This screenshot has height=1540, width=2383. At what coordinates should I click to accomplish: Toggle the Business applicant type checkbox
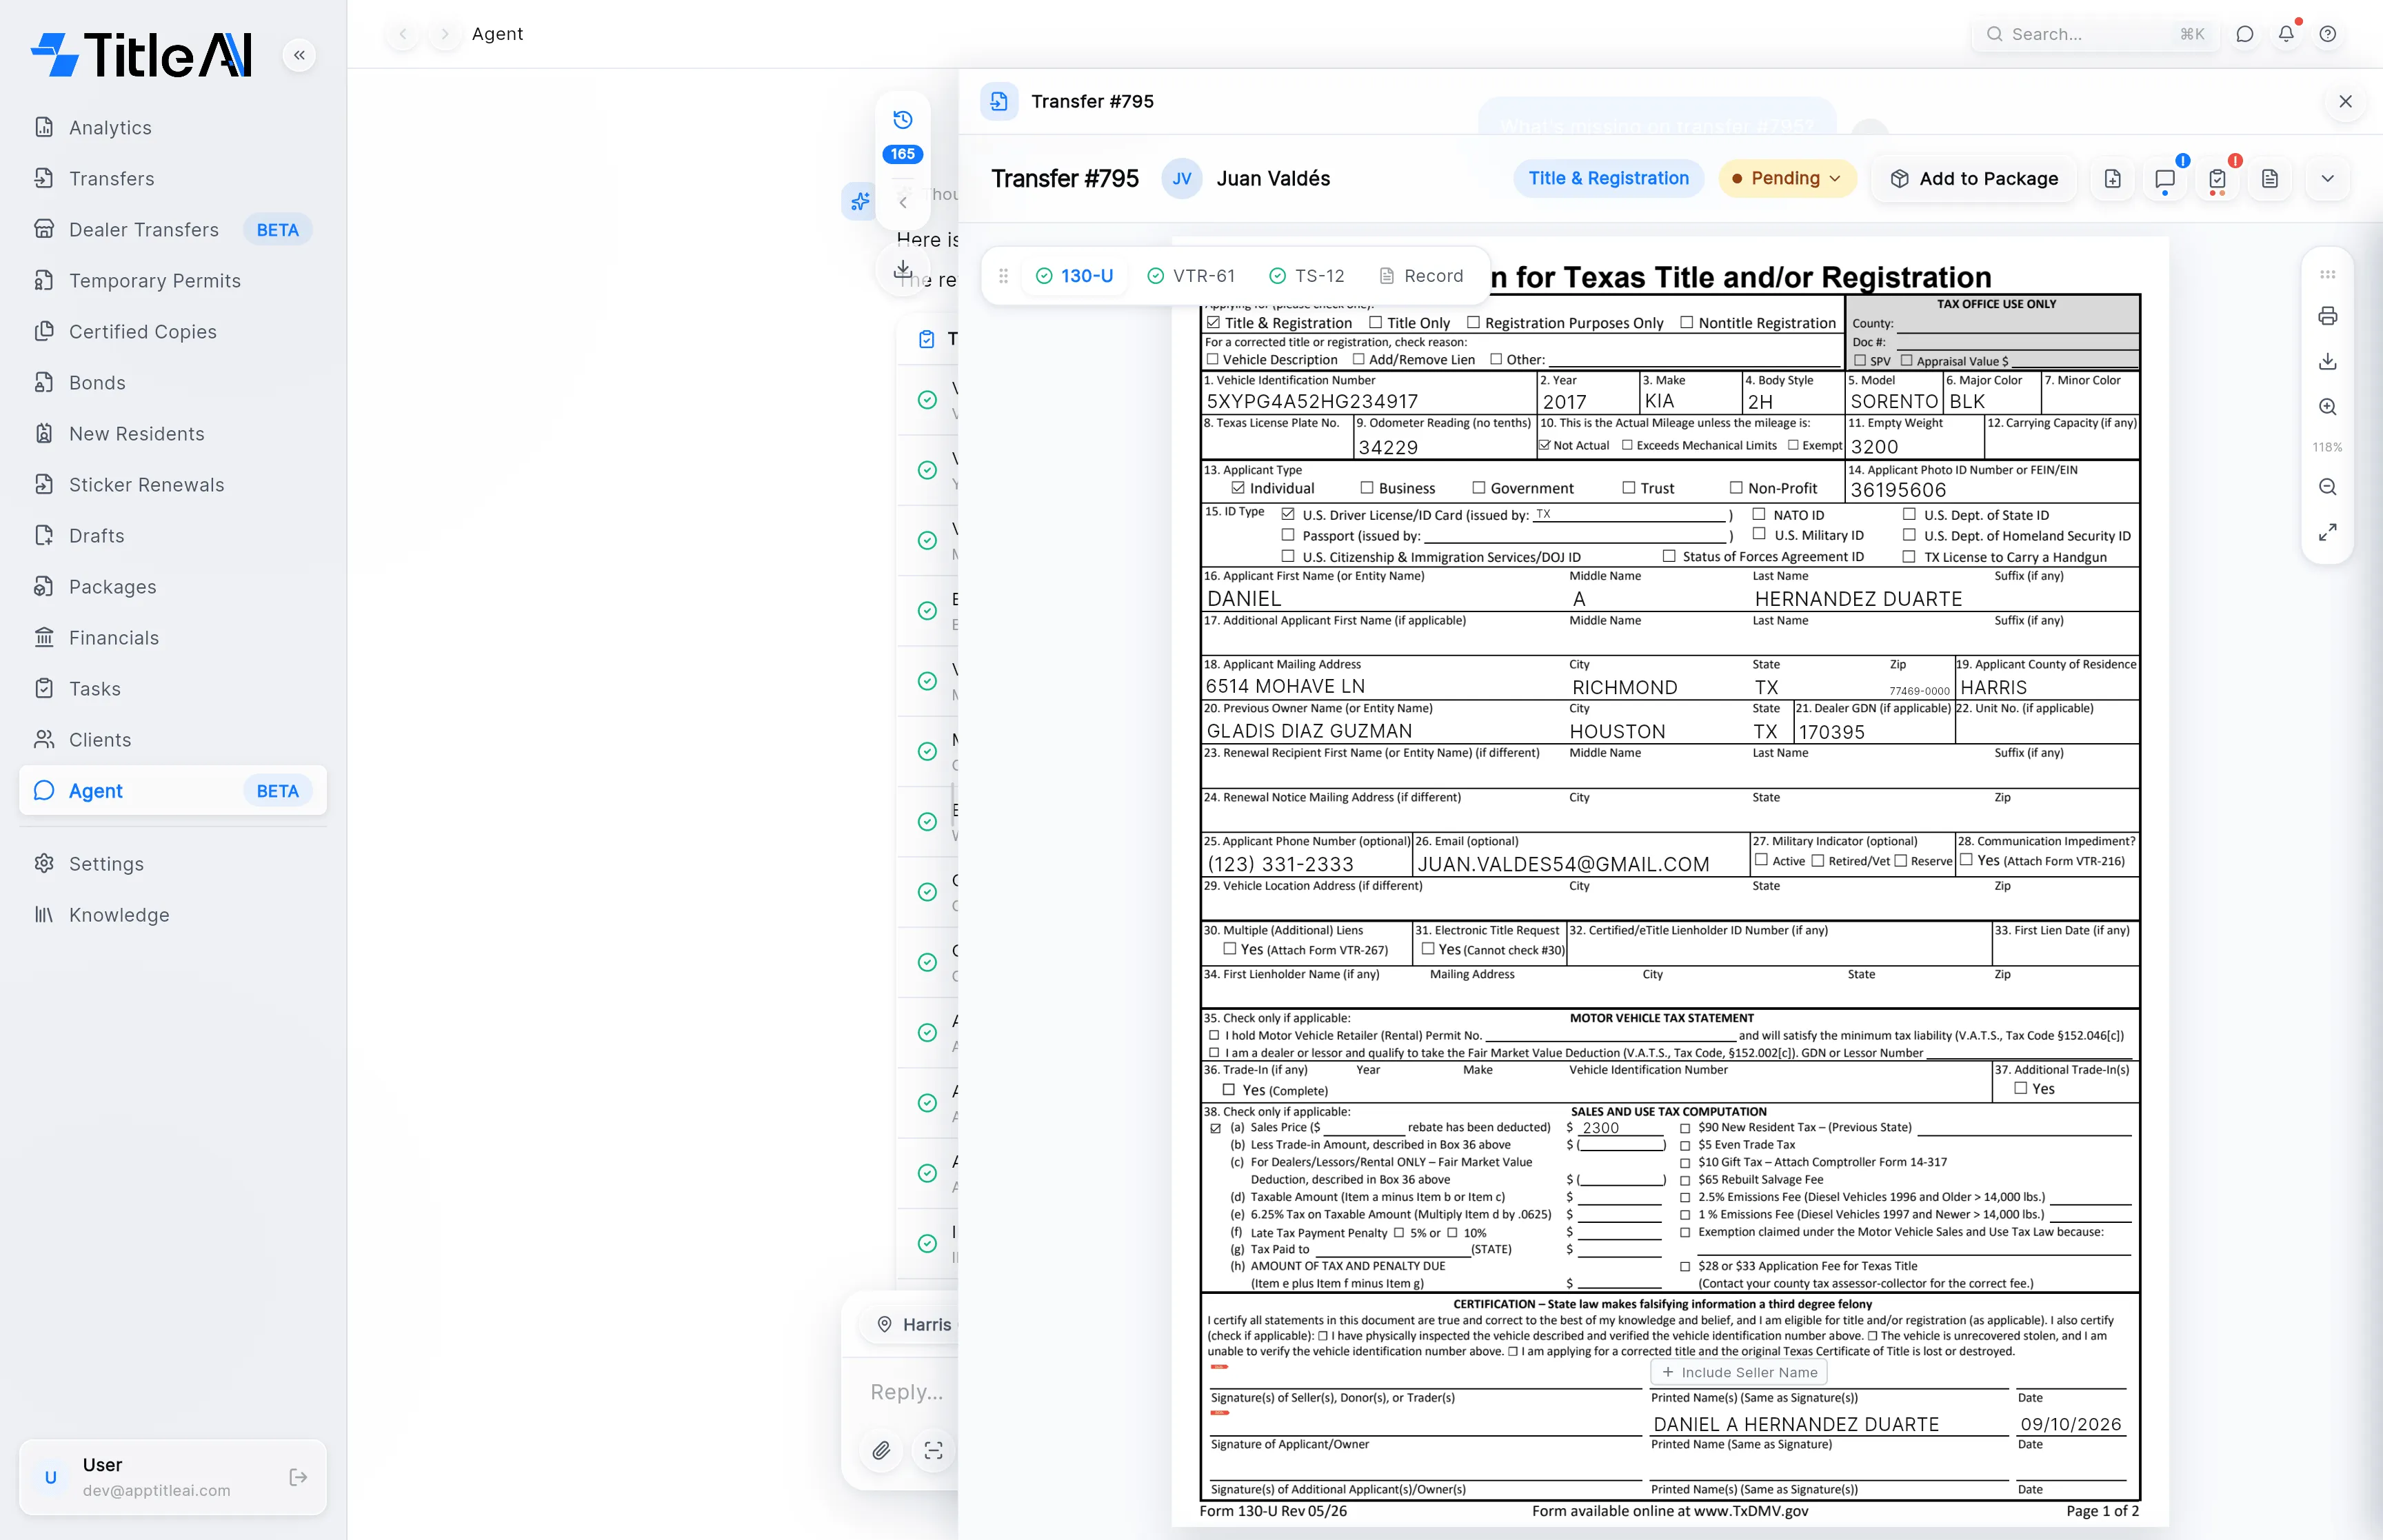[1367, 487]
